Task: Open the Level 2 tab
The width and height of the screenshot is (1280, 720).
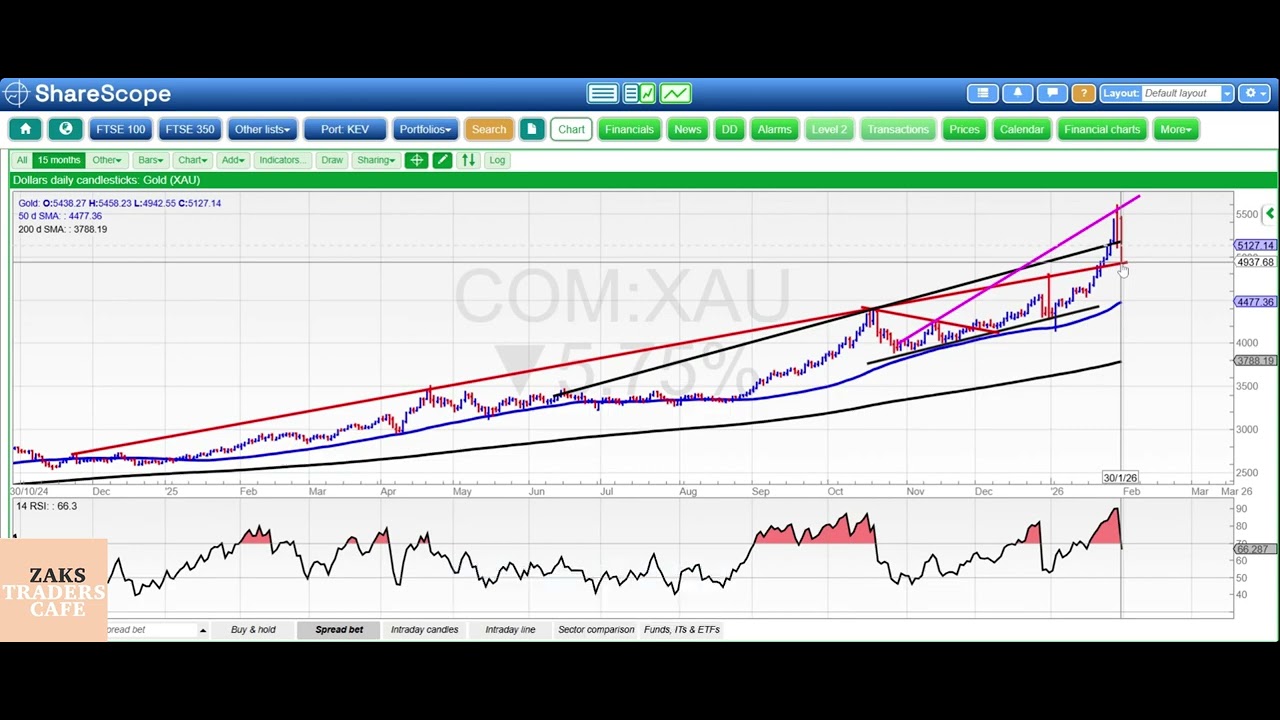Action: point(829,129)
